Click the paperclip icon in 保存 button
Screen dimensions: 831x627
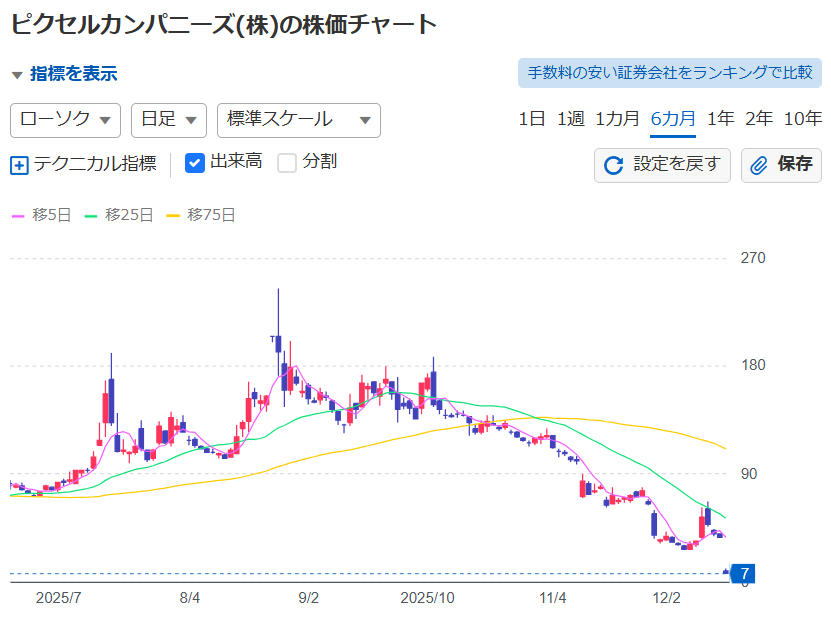pyautogui.click(x=759, y=165)
